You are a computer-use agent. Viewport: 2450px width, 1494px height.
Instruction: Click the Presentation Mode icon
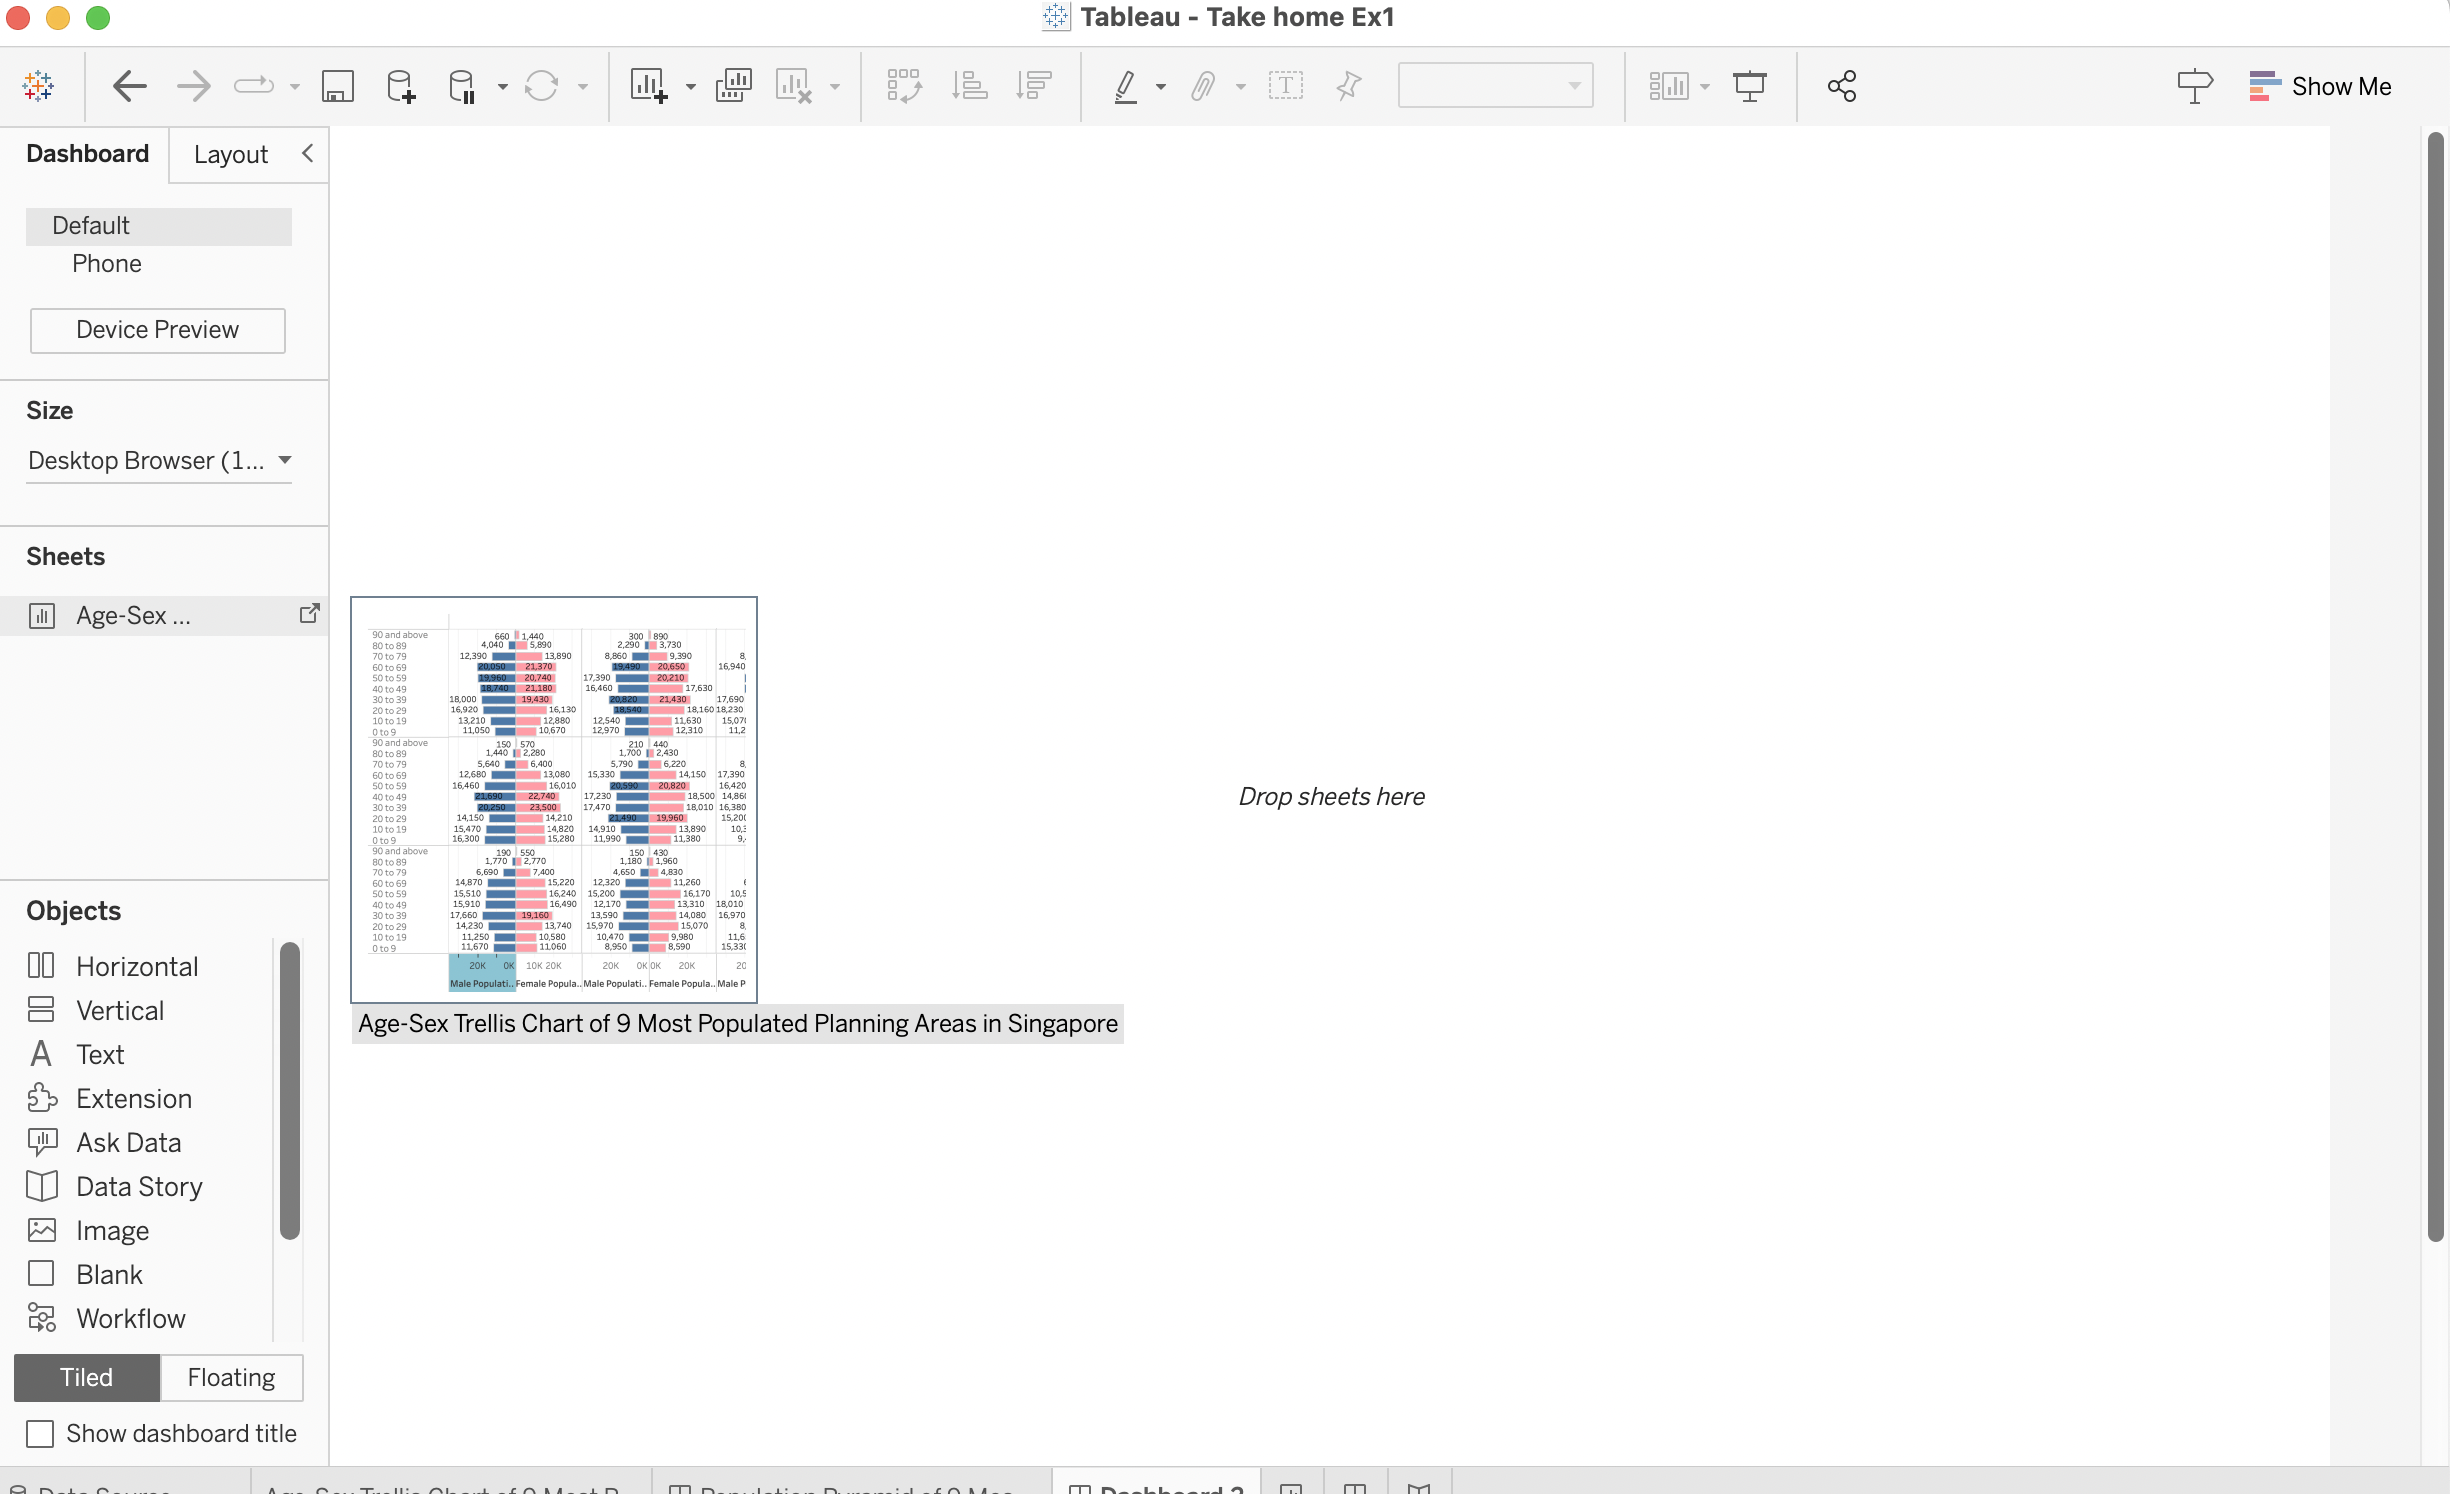[1749, 86]
